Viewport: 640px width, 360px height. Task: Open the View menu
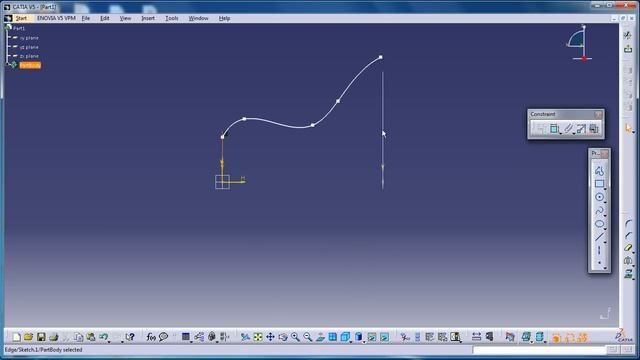click(x=125, y=18)
